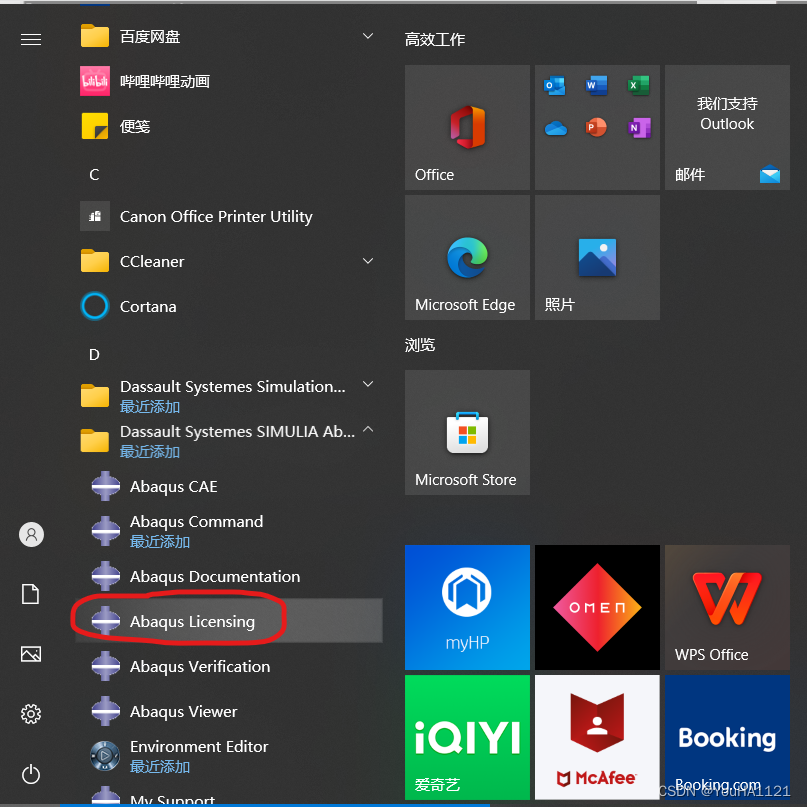Open the Documents shortcut in the sidebar

tap(30, 594)
